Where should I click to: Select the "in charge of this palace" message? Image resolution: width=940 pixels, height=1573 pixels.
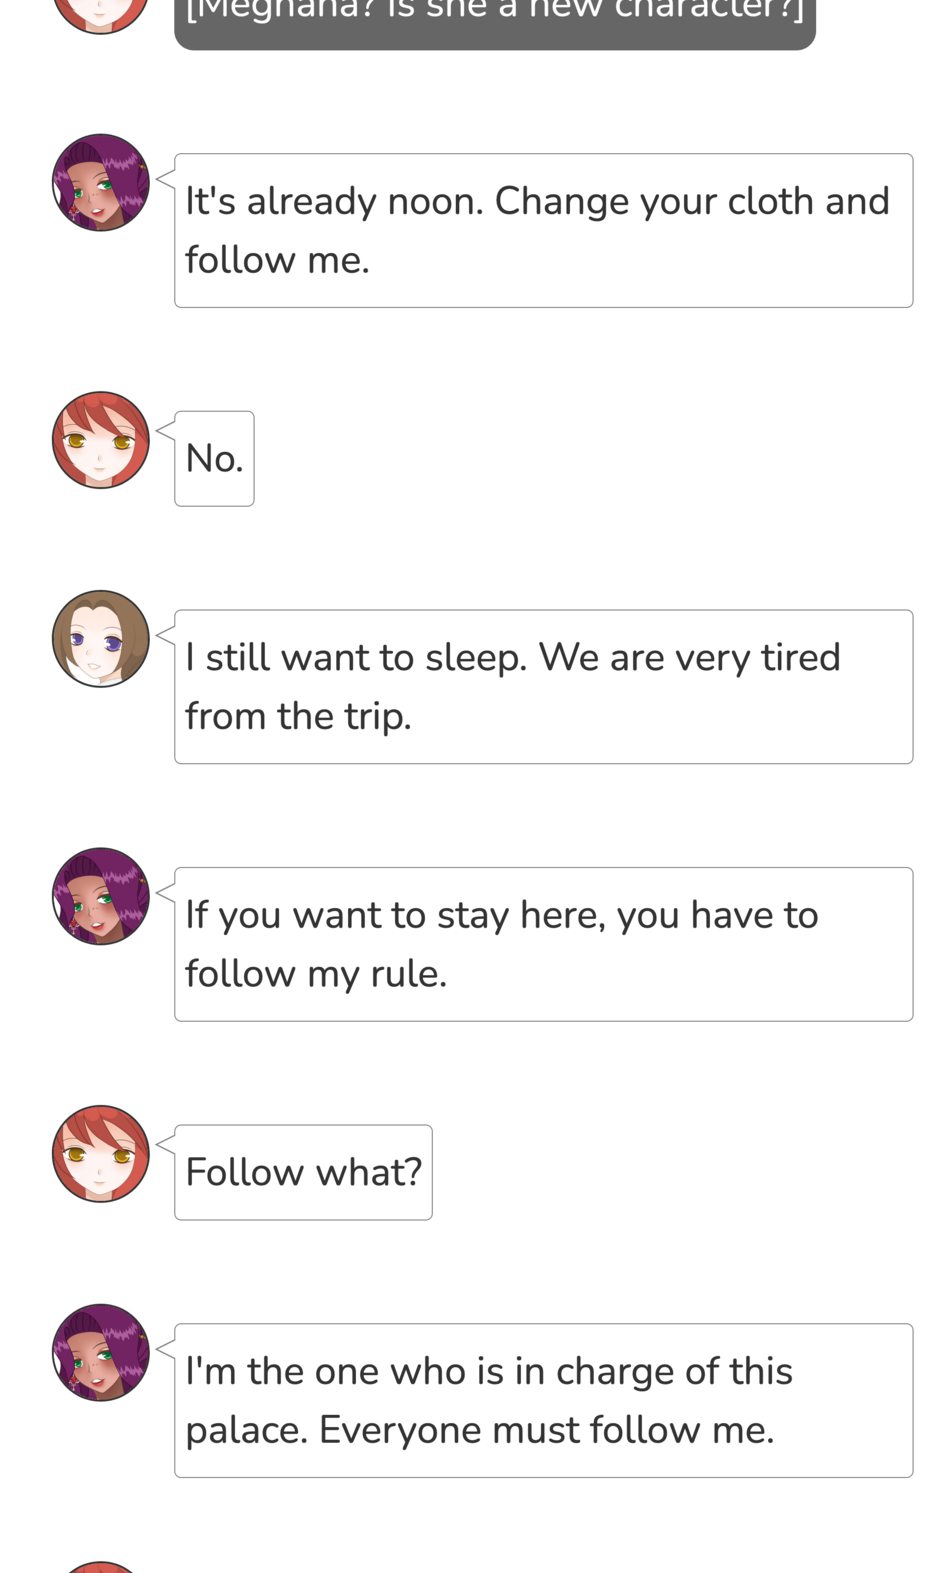543,1400
